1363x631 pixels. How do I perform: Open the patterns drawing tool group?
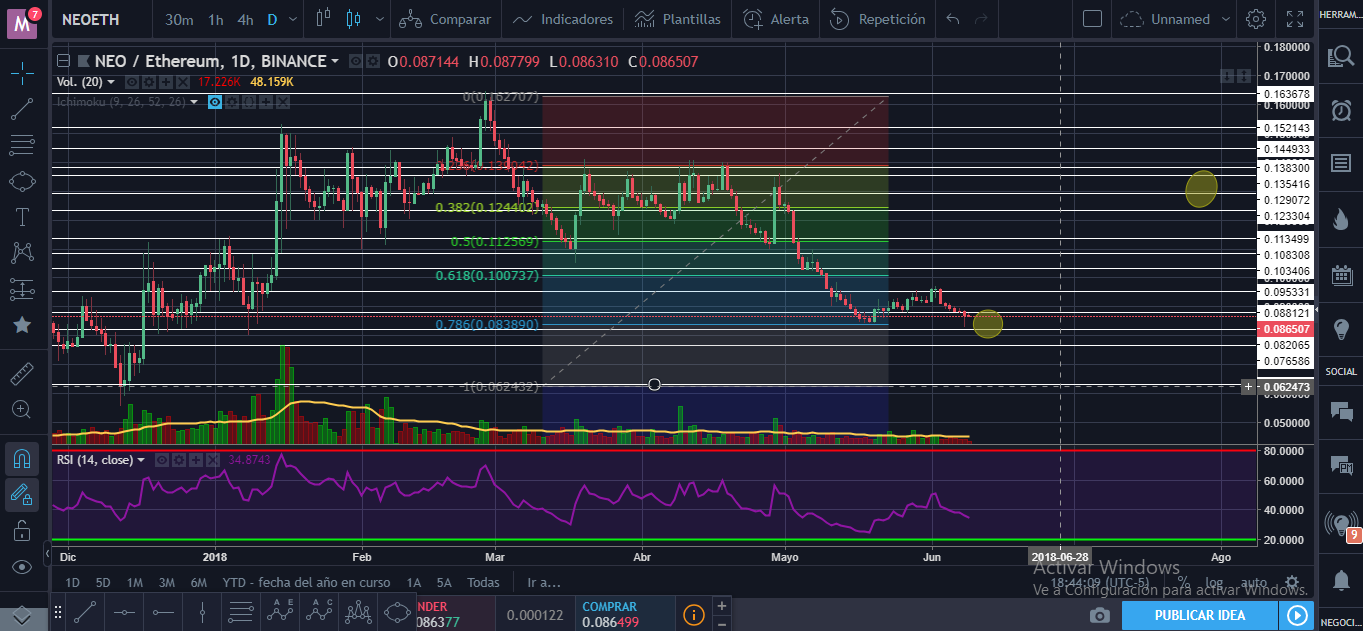pos(22,253)
